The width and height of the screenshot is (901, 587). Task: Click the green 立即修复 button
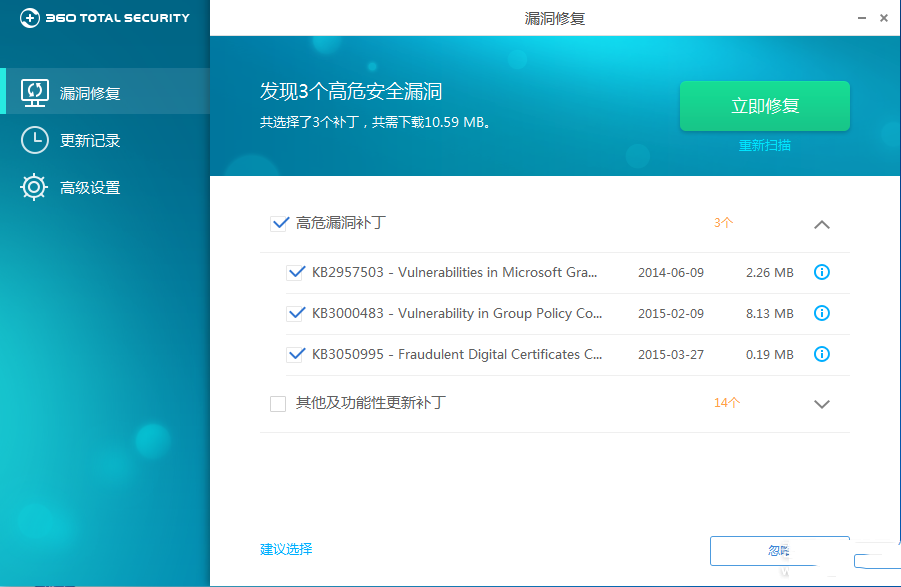764,106
